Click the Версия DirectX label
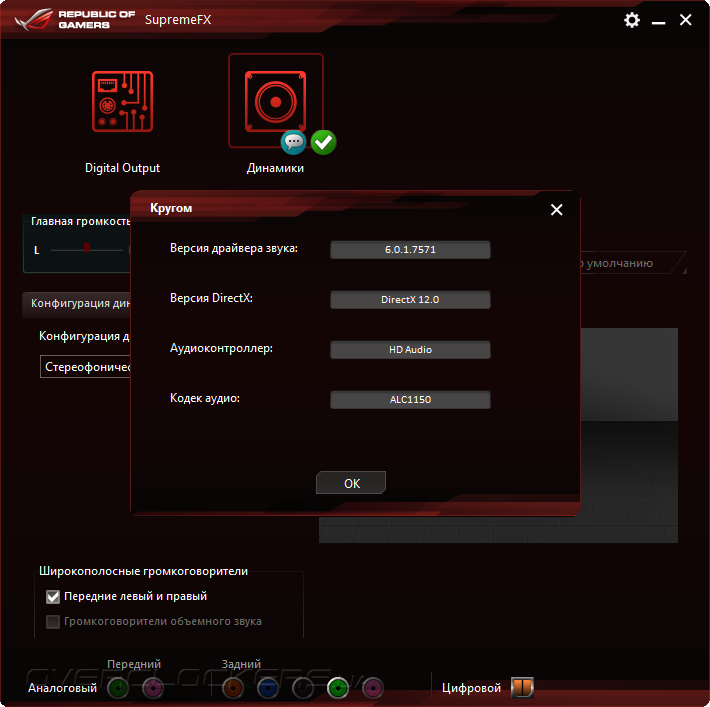The image size is (710, 707). [211, 298]
